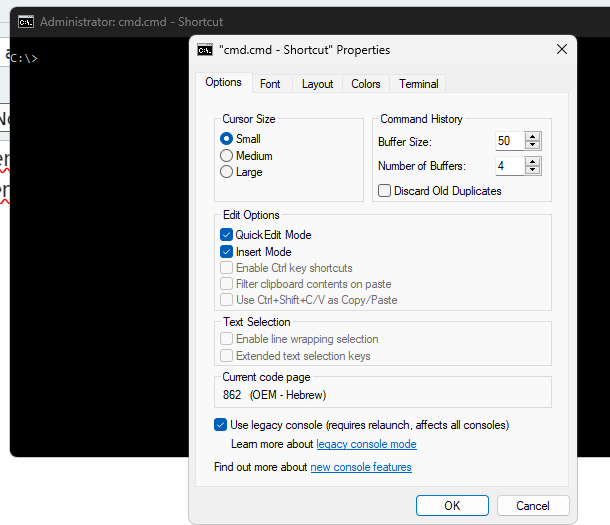Image resolution: width=610 pixels, height=525 pixels.
Task: Open the legacy console mode link
Action: [x=366, y=444]
